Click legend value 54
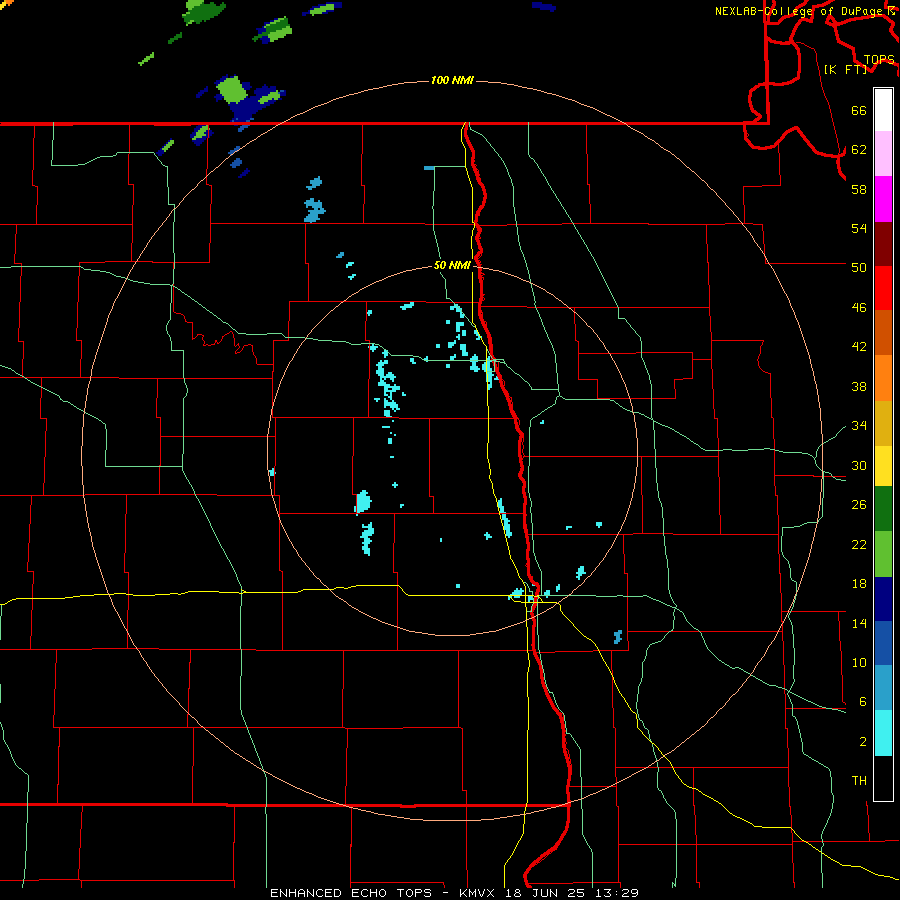This screenshot has width=900, height=900. (x=859, y=228)
